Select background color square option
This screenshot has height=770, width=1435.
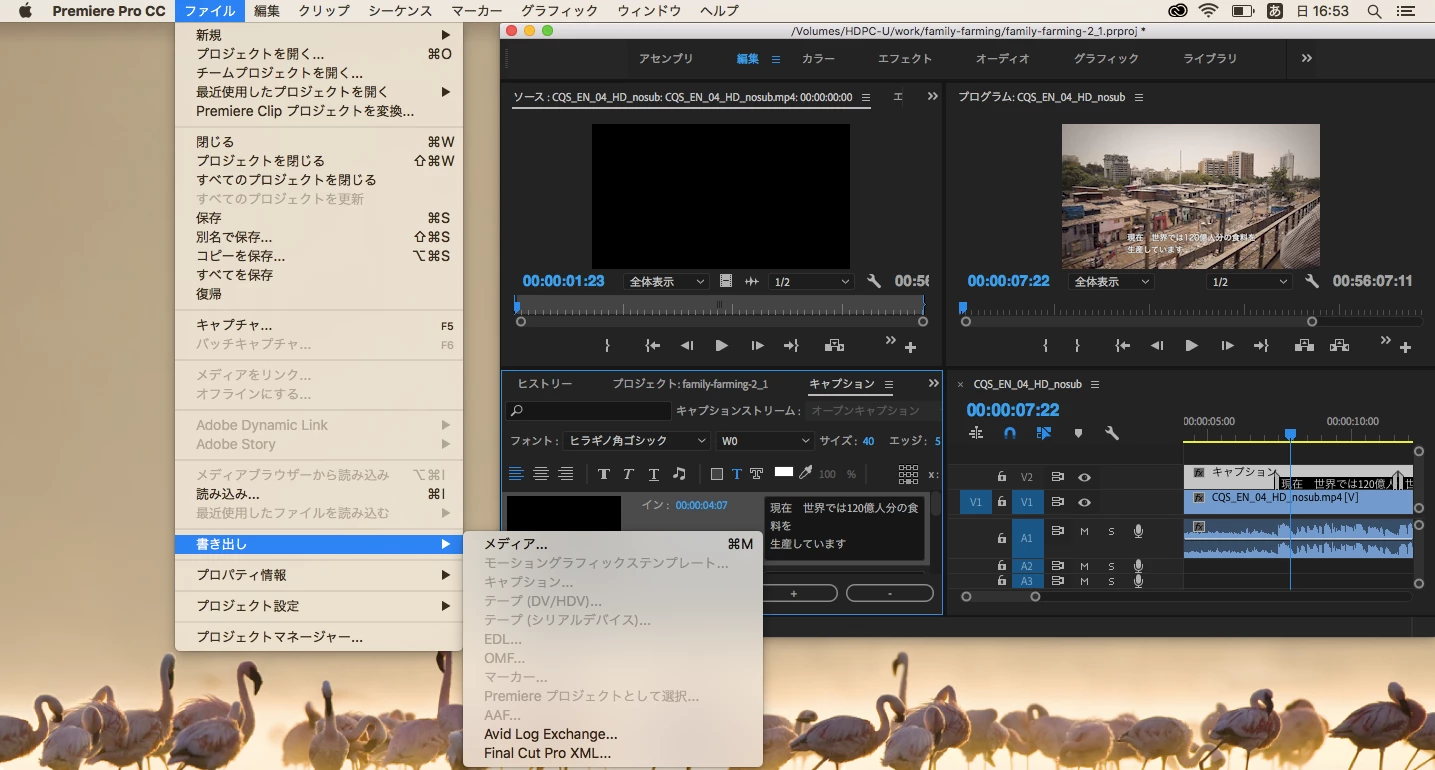tap(717, 474)
